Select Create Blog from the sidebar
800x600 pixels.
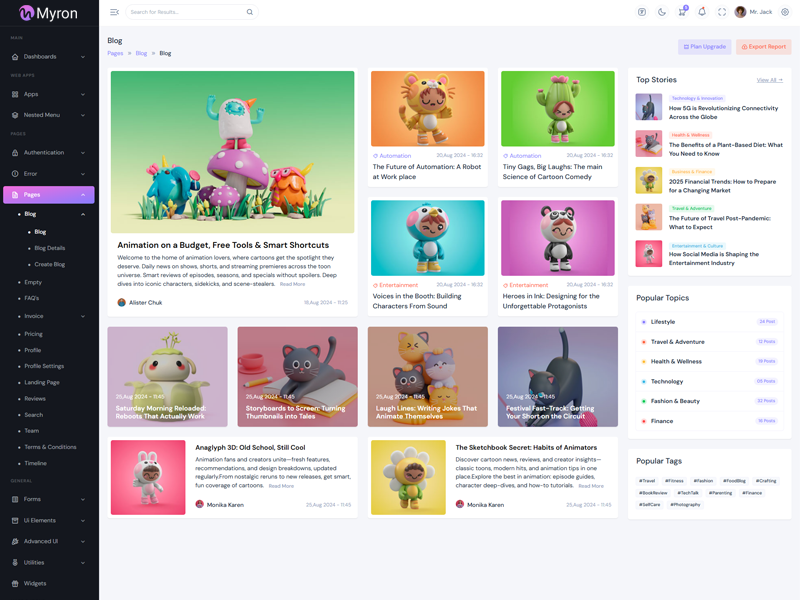click(x=49, y=264)
